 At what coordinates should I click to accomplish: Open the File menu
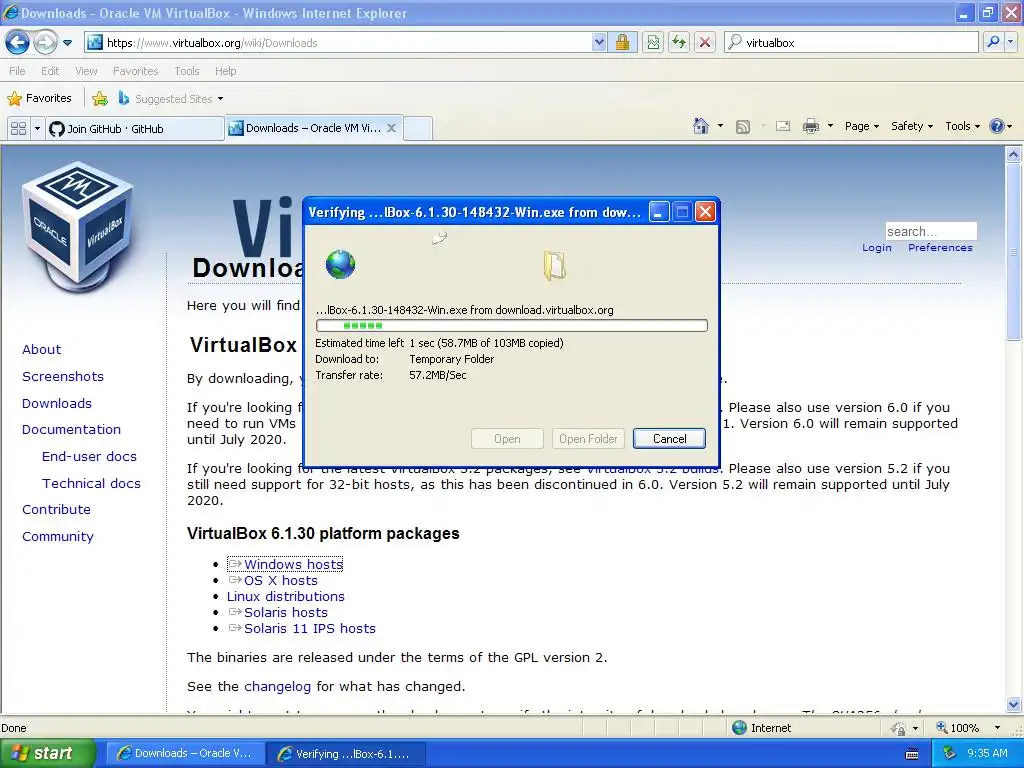tap(17, 71)
